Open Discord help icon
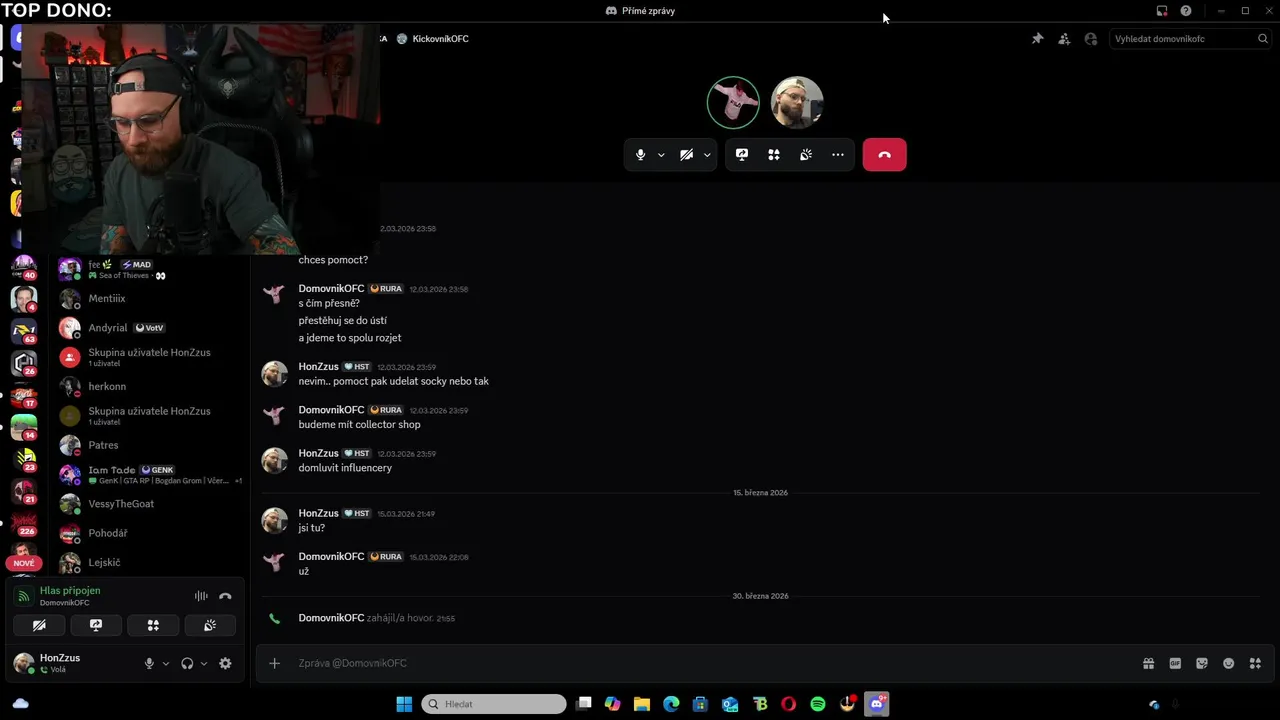 [x=1186, y=11]
